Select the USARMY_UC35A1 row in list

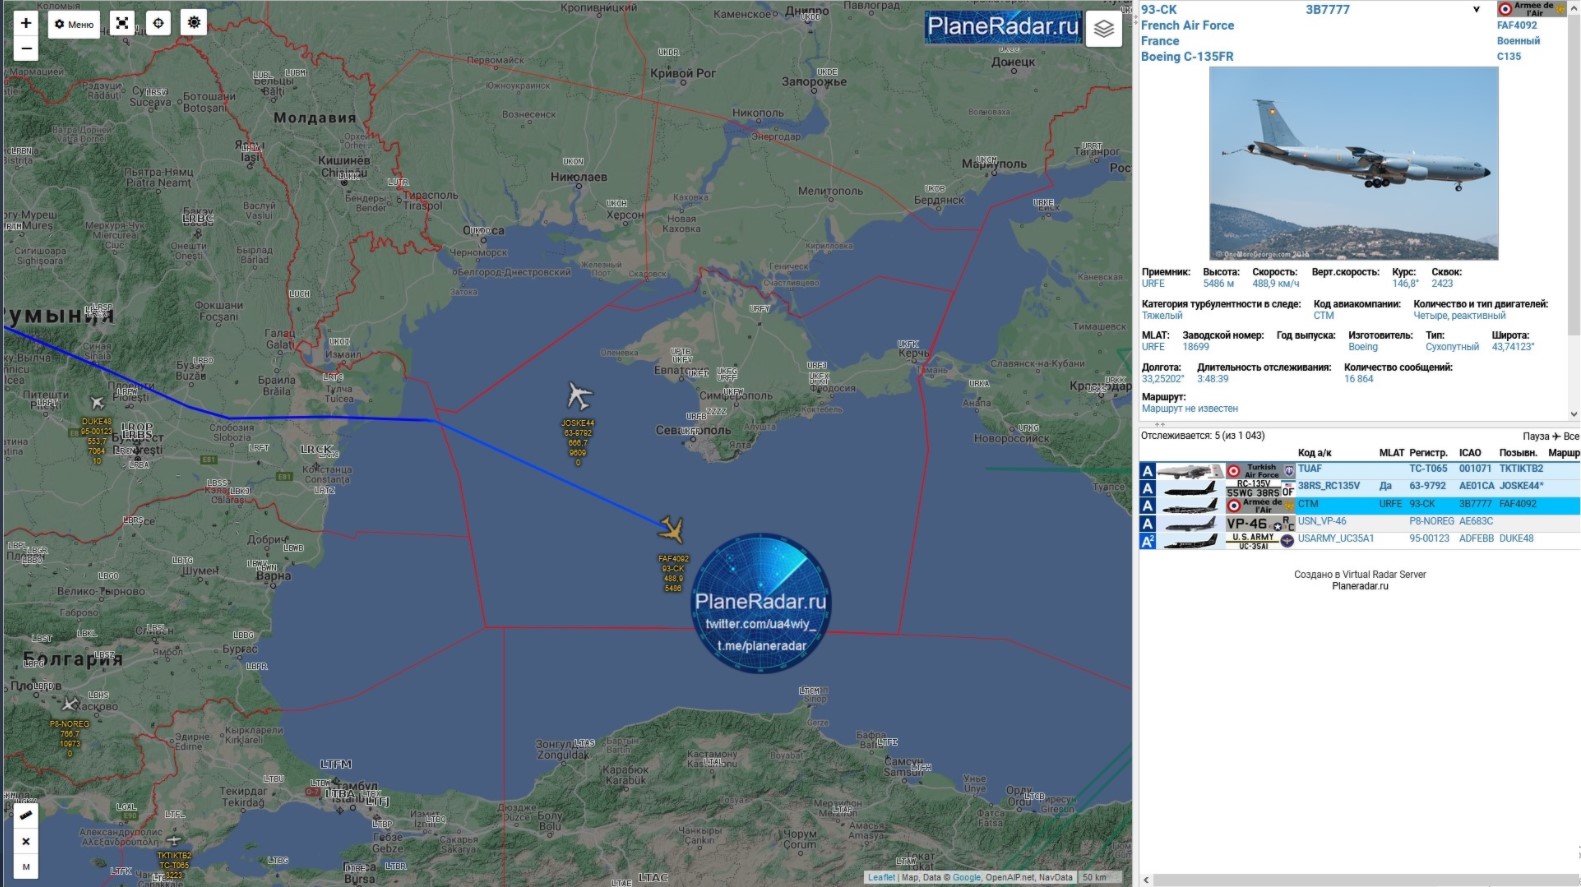1359,540
